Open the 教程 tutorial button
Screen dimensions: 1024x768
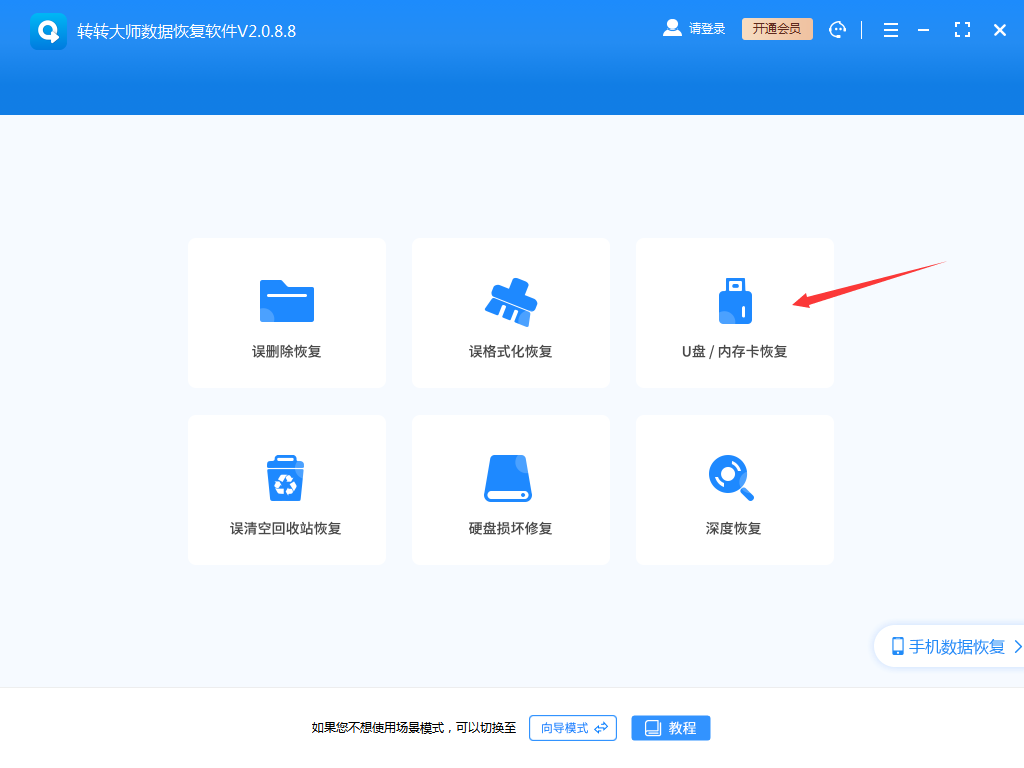(x=671, y=728)
